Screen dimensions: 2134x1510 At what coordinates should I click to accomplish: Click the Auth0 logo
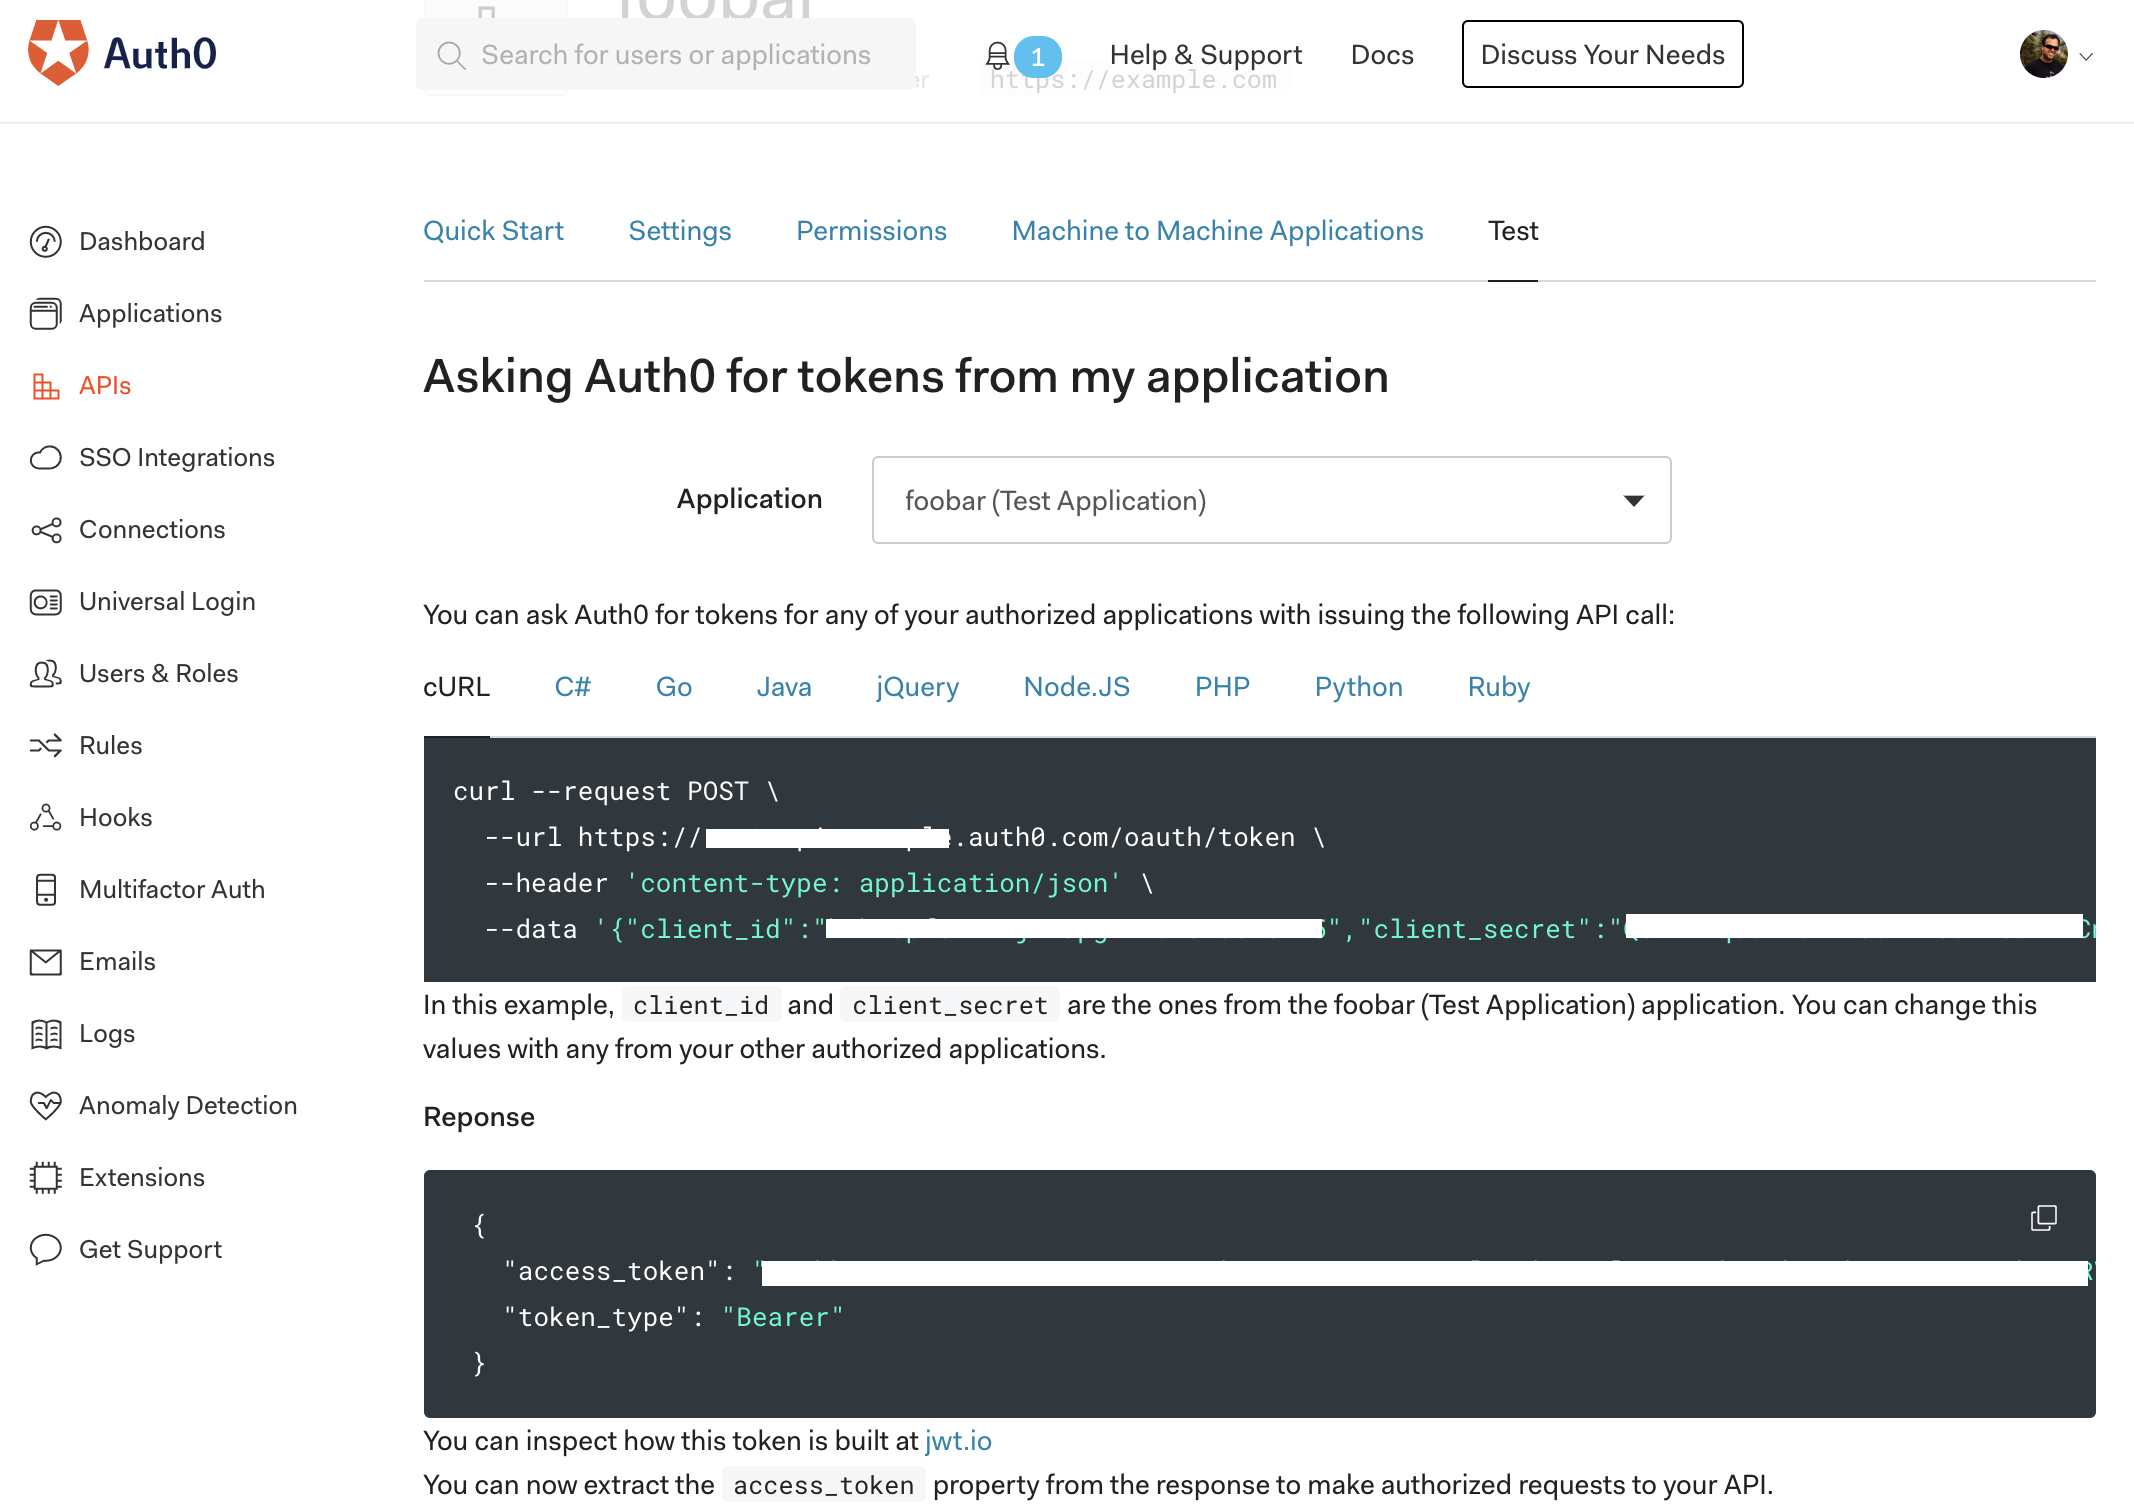coord(122,53)
